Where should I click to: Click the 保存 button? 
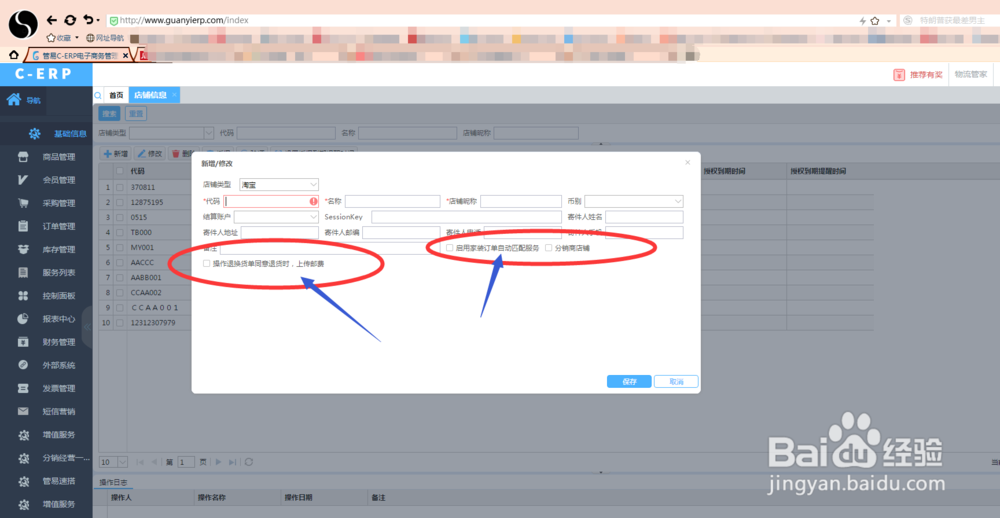[629, 381]
